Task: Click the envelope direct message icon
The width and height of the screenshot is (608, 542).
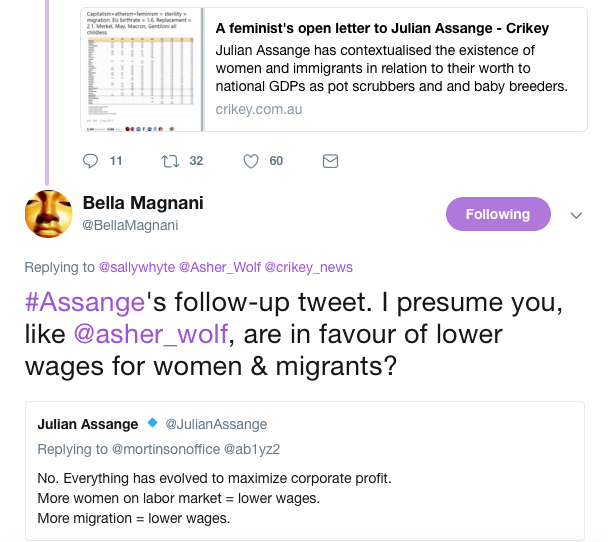Action: (x=330, y=161)
